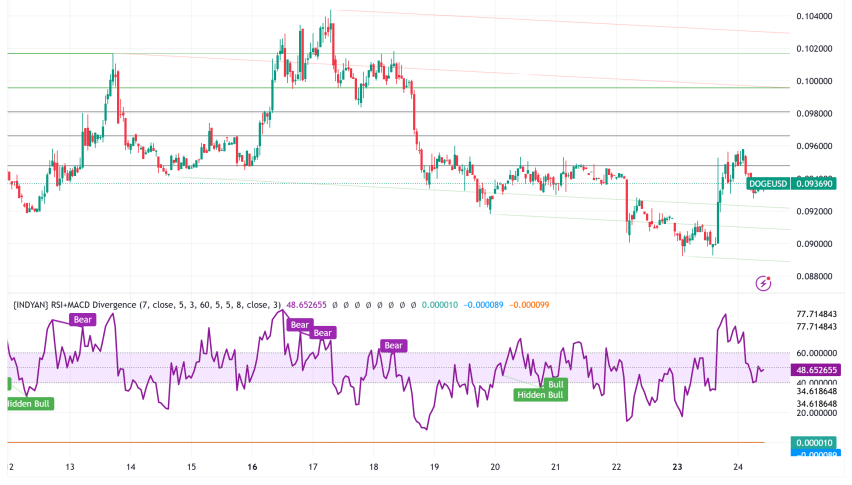Select date 23 on the time axis
This screenshot has width=852, height=485.
point(679,467)
